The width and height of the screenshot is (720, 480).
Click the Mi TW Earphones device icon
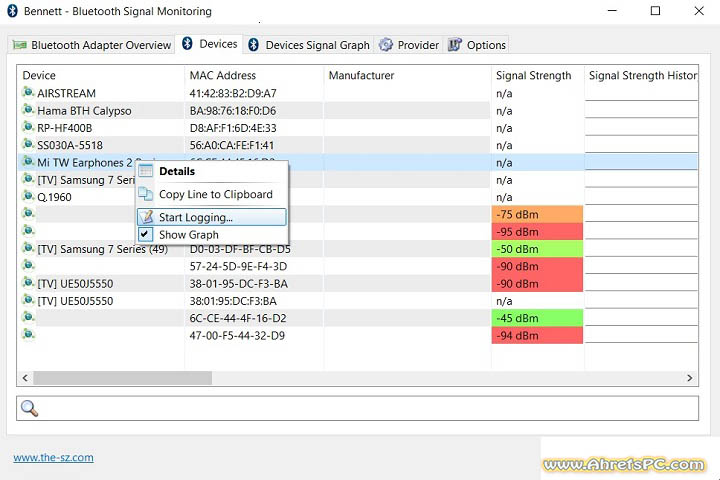click(28, 162)
